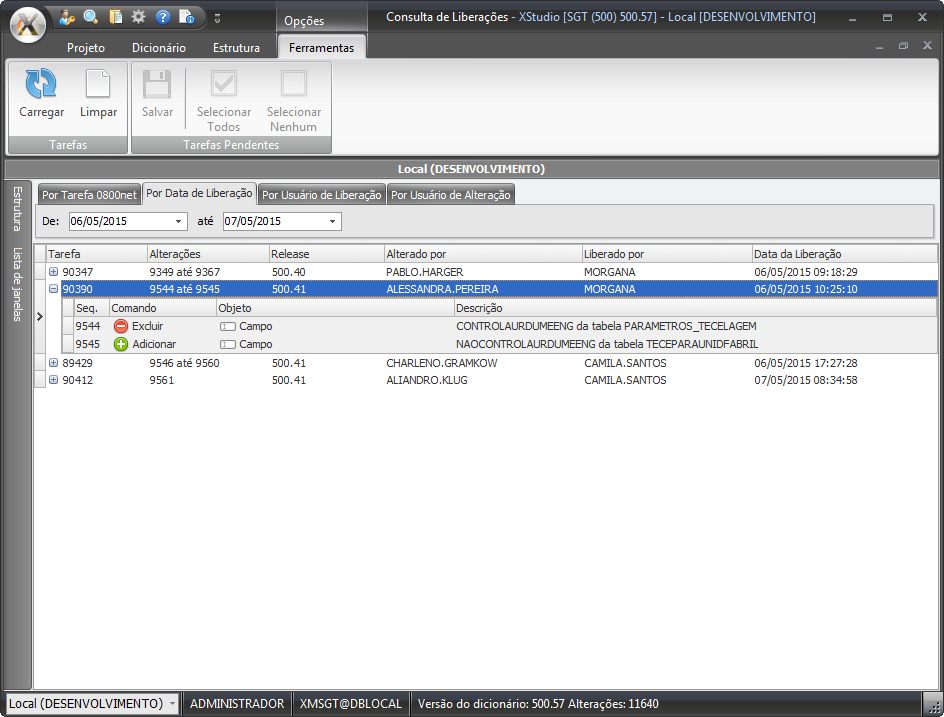944x717 pixels.
Task: Click the gear settings icon in quick toolbar
Action: pos(139,17)
